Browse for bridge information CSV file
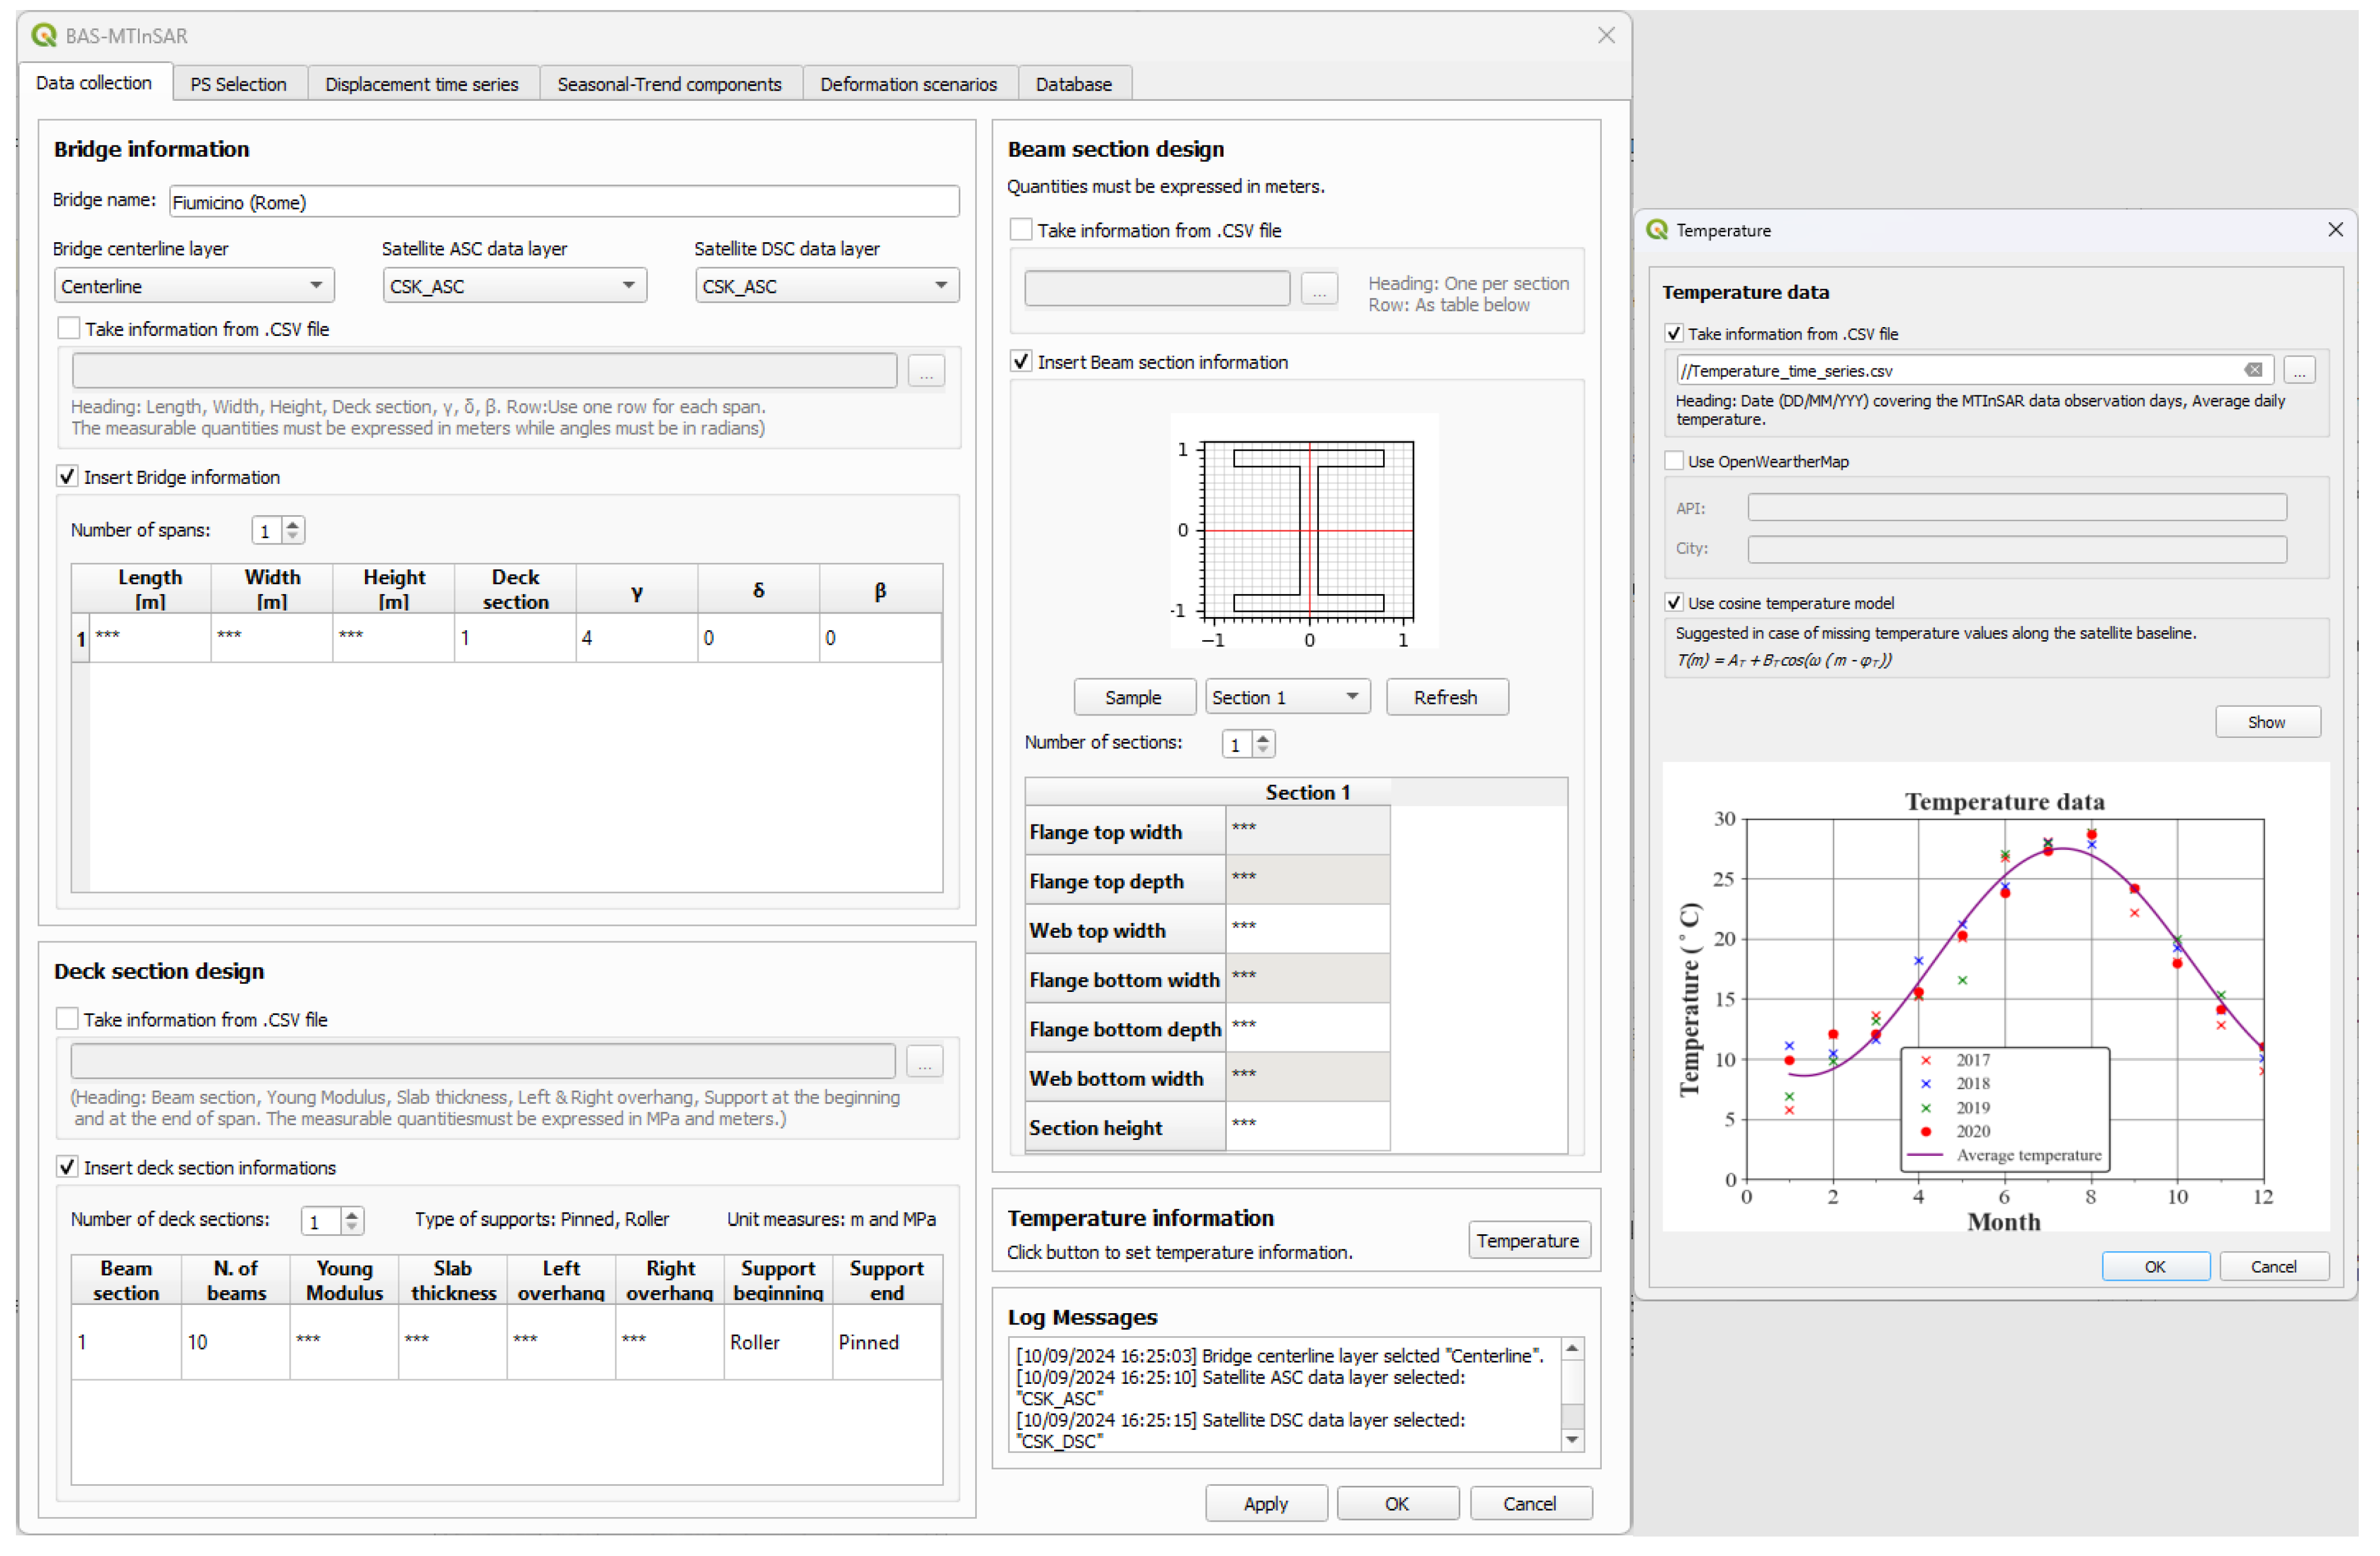Screen dimensions: 2380x1556 (x=926, y=372)
